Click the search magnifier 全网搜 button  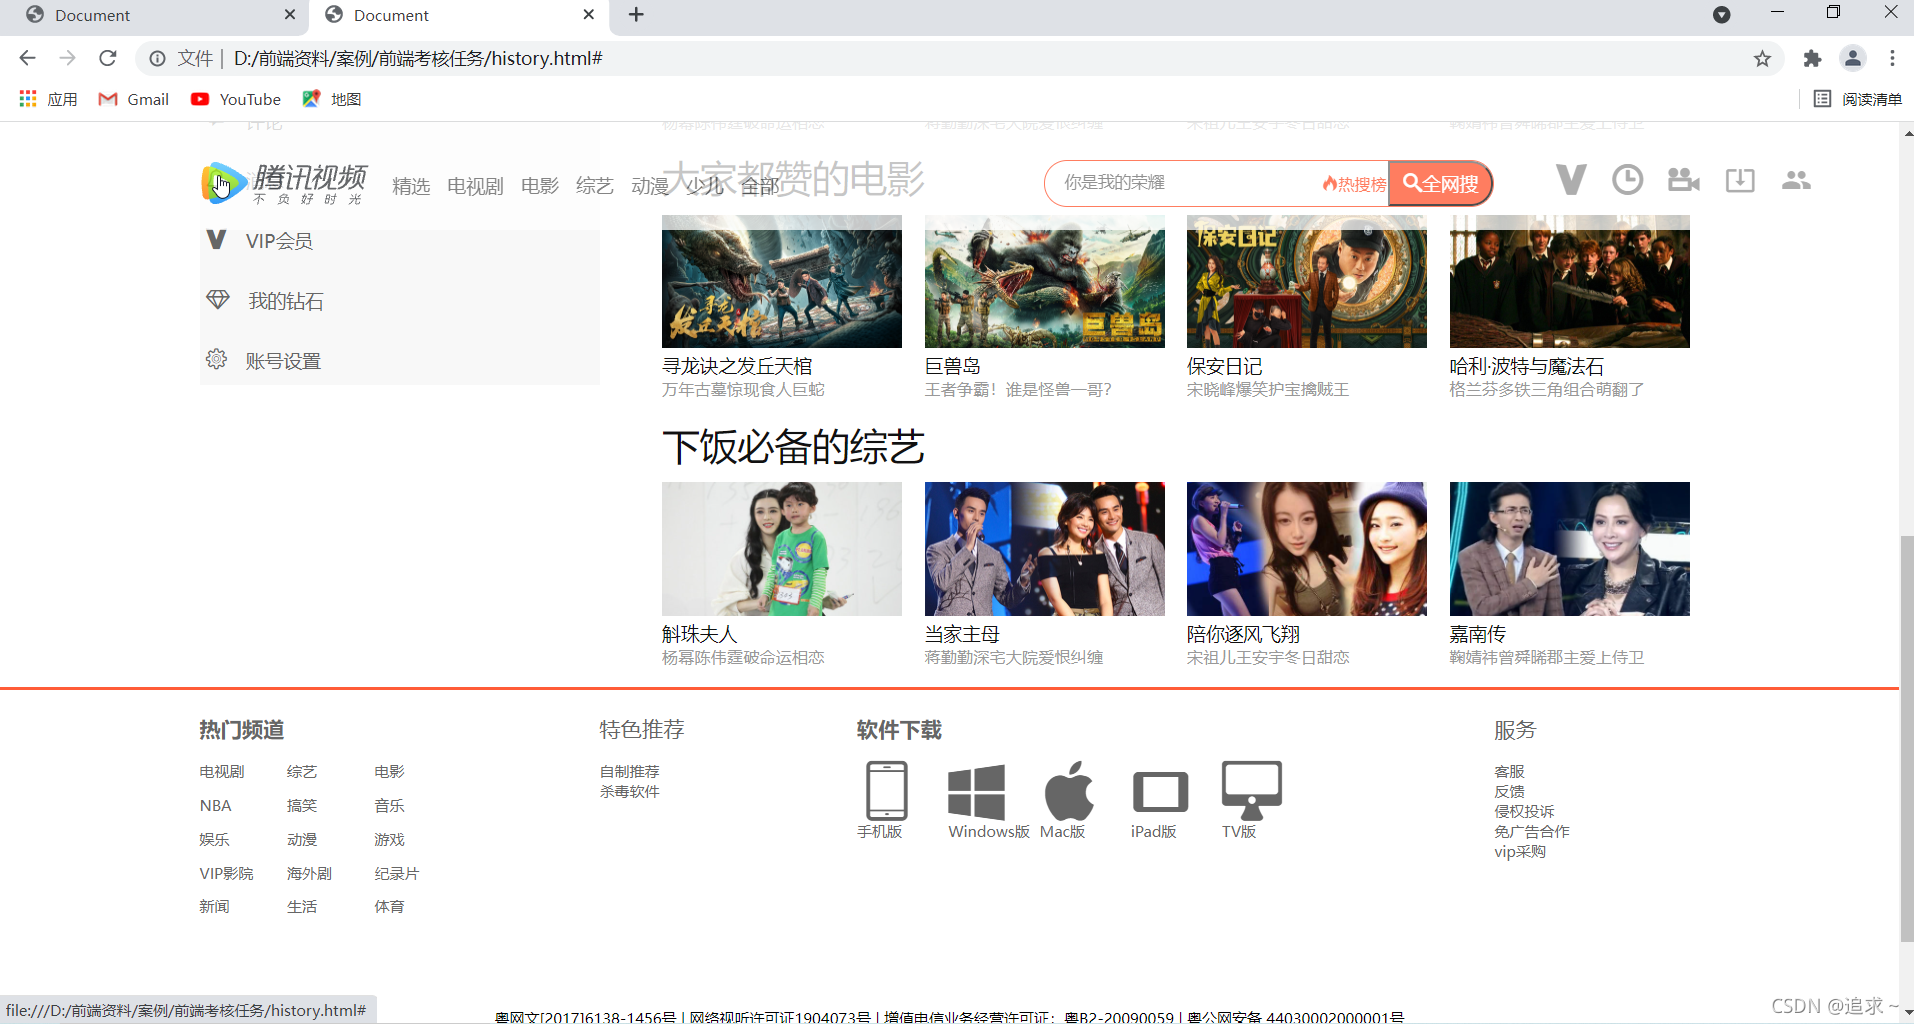1441,183
